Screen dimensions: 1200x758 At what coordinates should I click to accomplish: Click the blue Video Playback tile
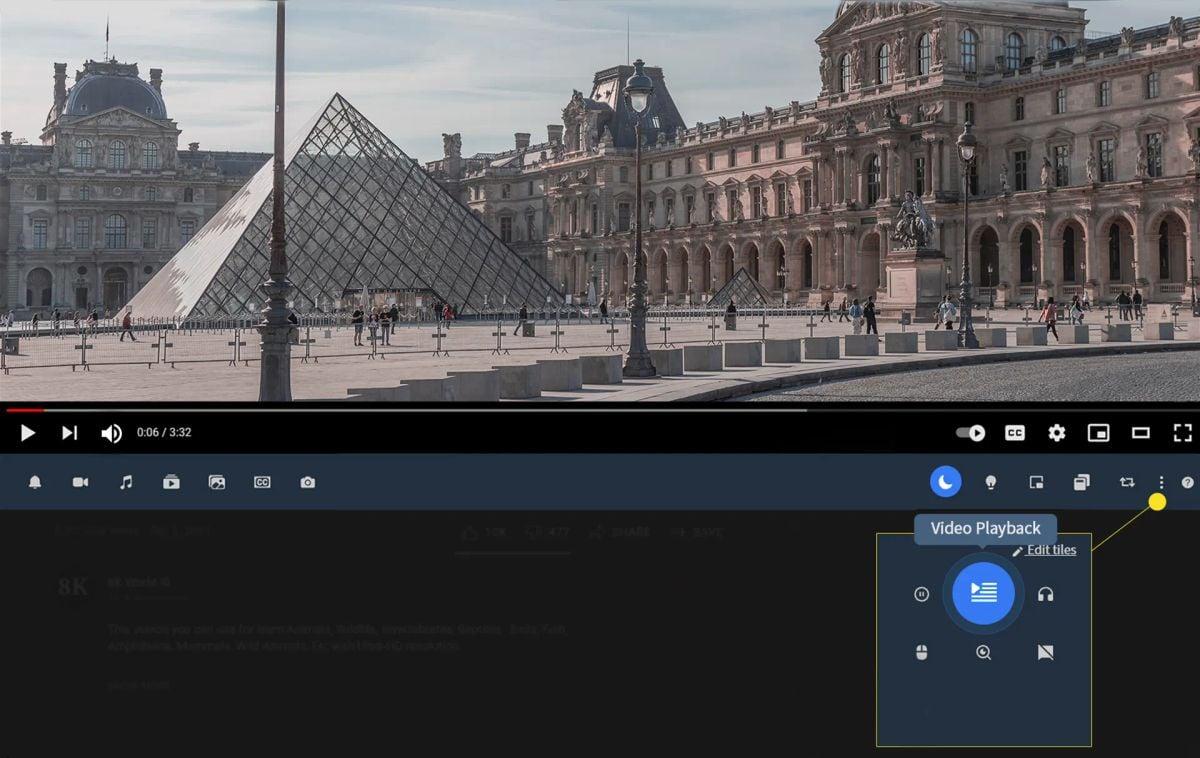point(983,593)
